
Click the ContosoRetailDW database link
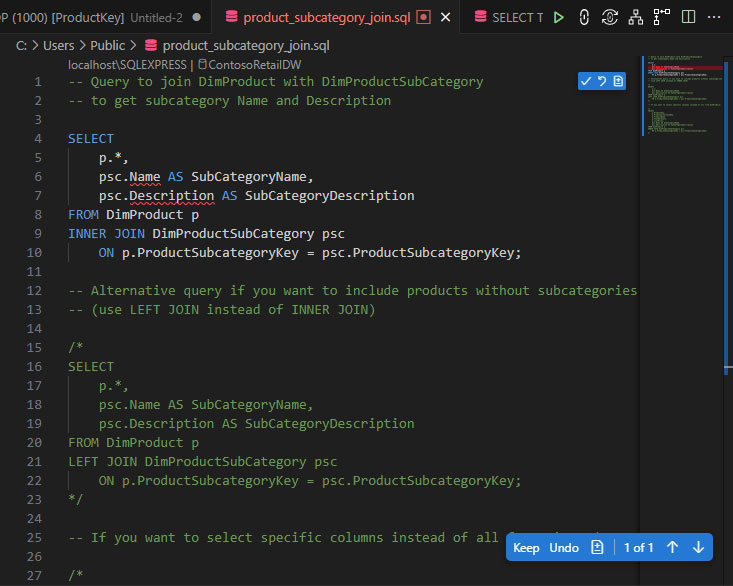pyautogui.click(x=255, y=64)
